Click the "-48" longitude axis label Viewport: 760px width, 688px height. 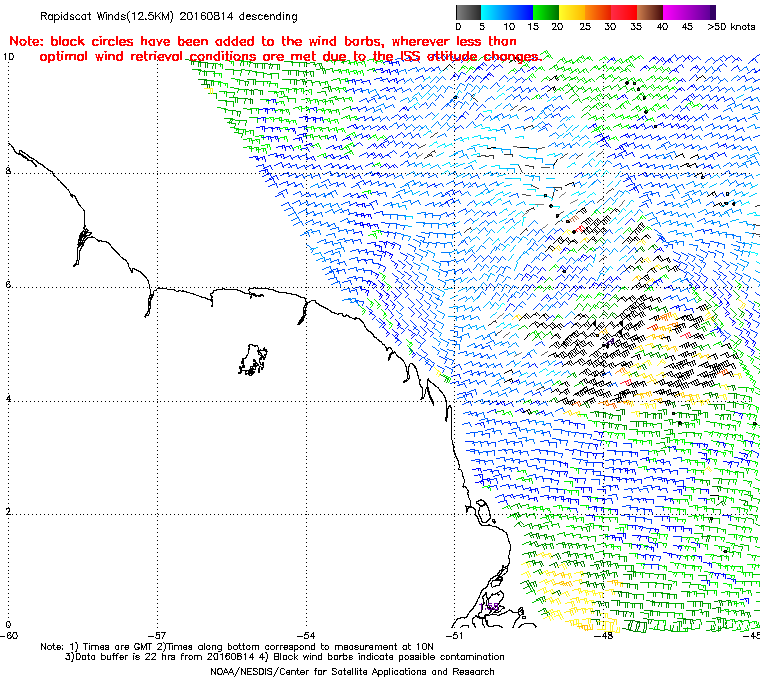pyautogui.click(x=603, y=635)
